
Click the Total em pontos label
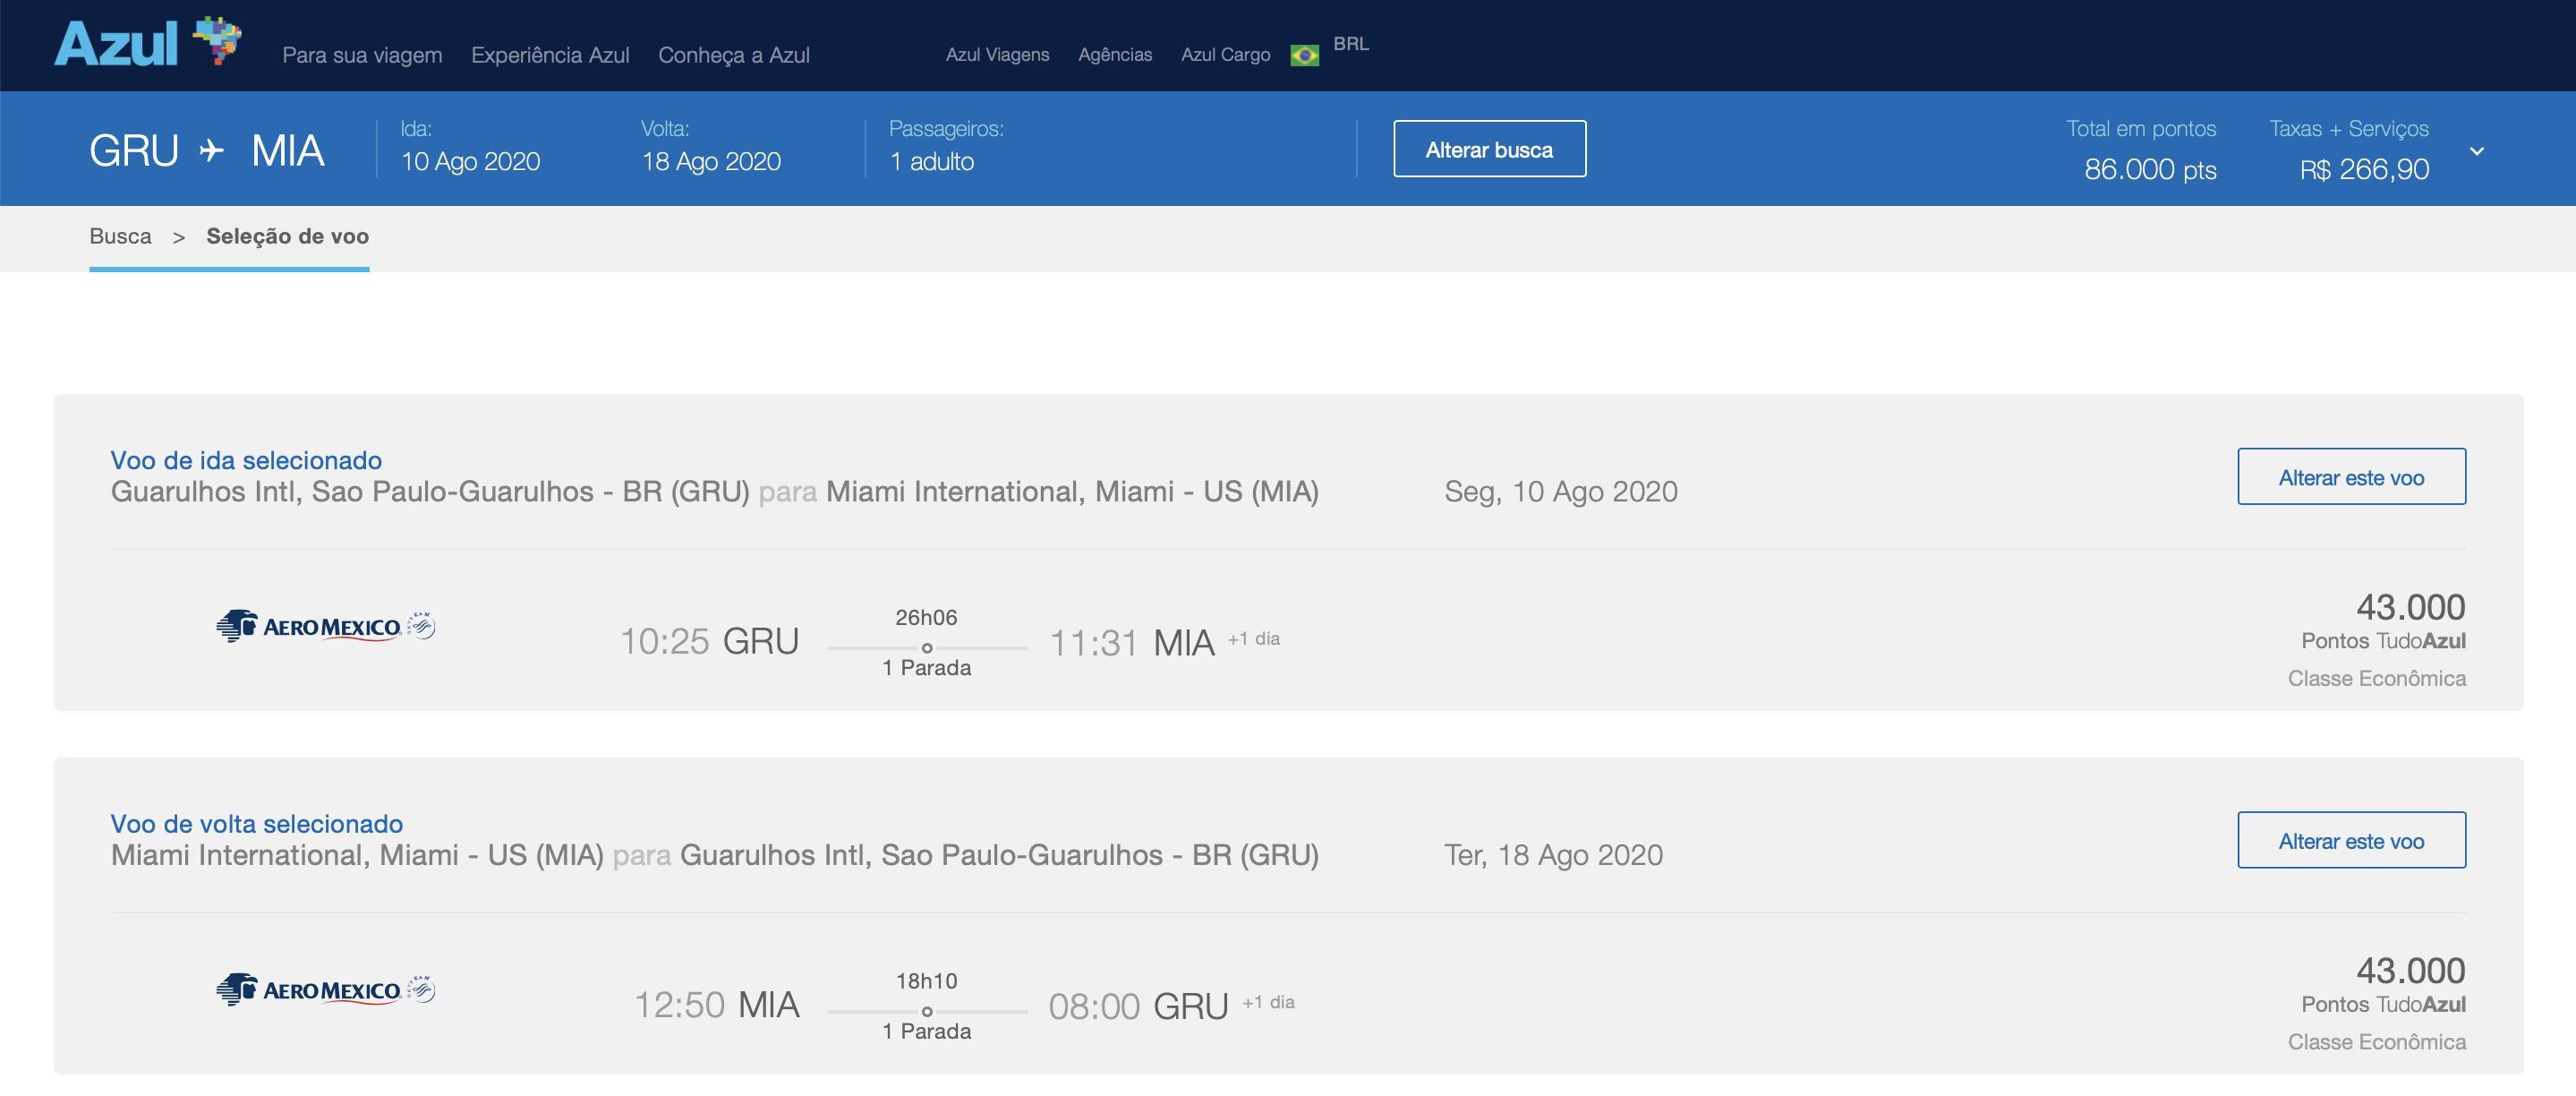[x=2142, y=128]
